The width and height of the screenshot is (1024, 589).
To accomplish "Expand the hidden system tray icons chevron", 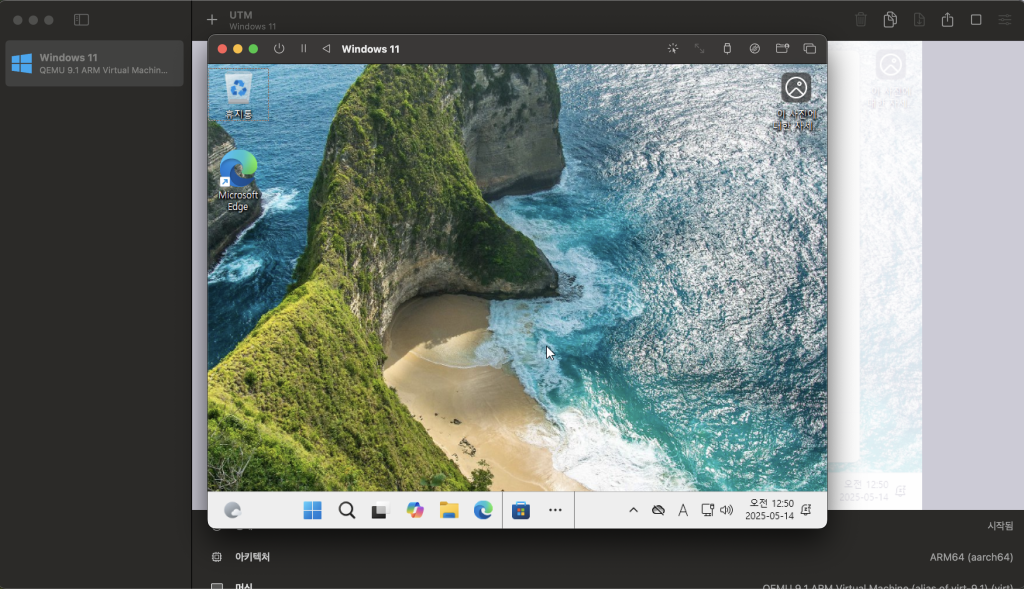I will [x=633, y=510].
